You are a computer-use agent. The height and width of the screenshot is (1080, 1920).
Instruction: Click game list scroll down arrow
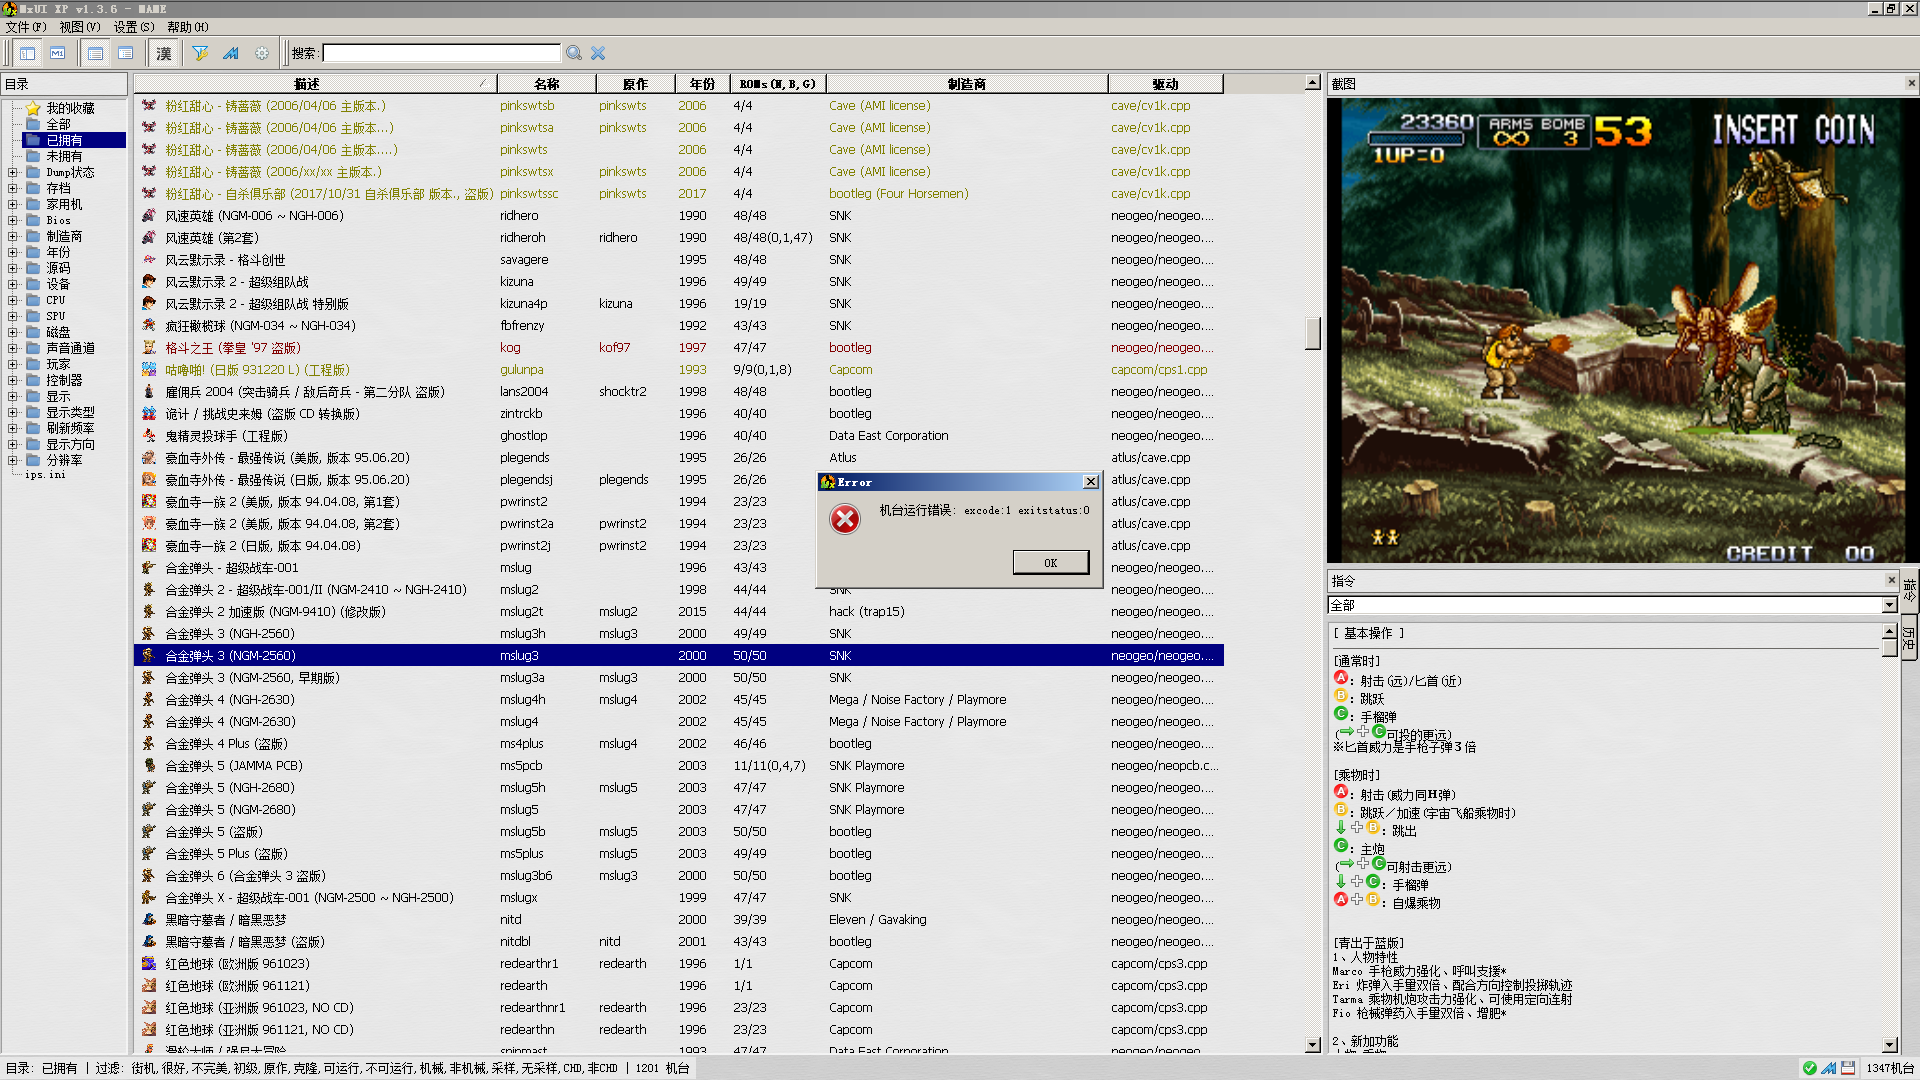click(1313, 1045)
